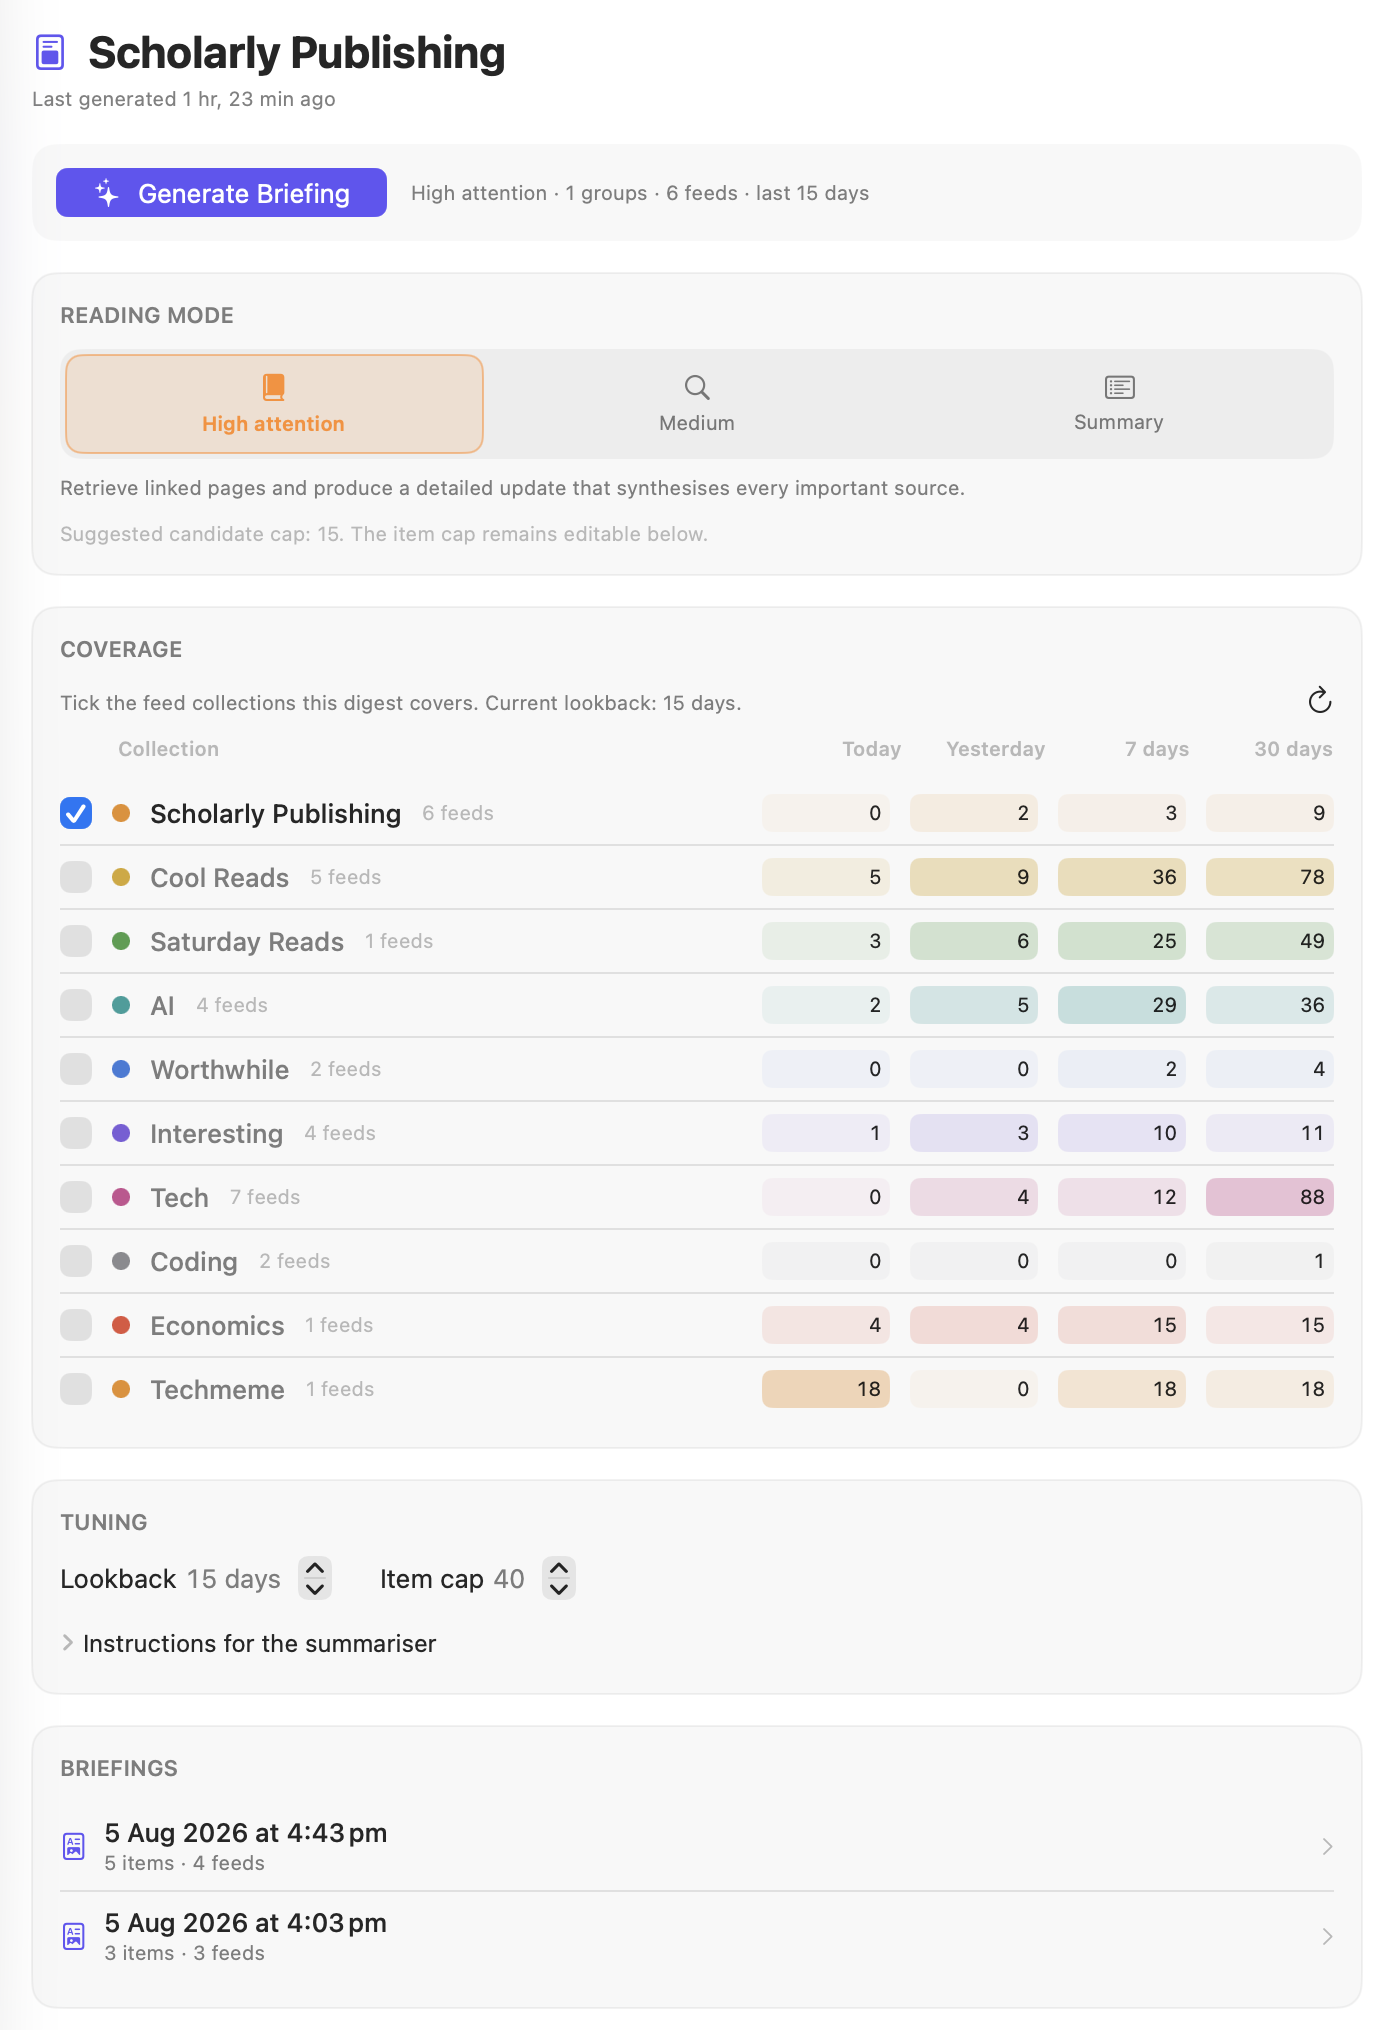Click the Economics collection name
This screenshot has height=2030, width=1382.
point(218,1326)
